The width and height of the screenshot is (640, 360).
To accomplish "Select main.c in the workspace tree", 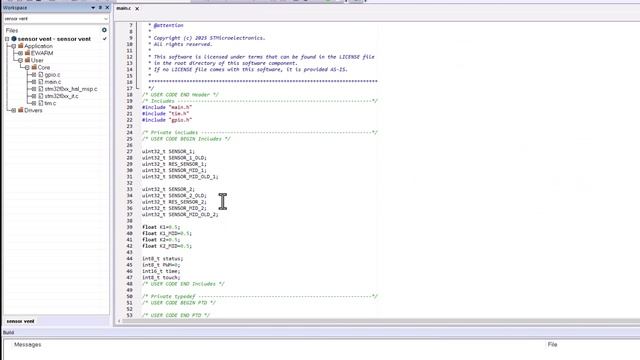I will (x=53, y=82).
